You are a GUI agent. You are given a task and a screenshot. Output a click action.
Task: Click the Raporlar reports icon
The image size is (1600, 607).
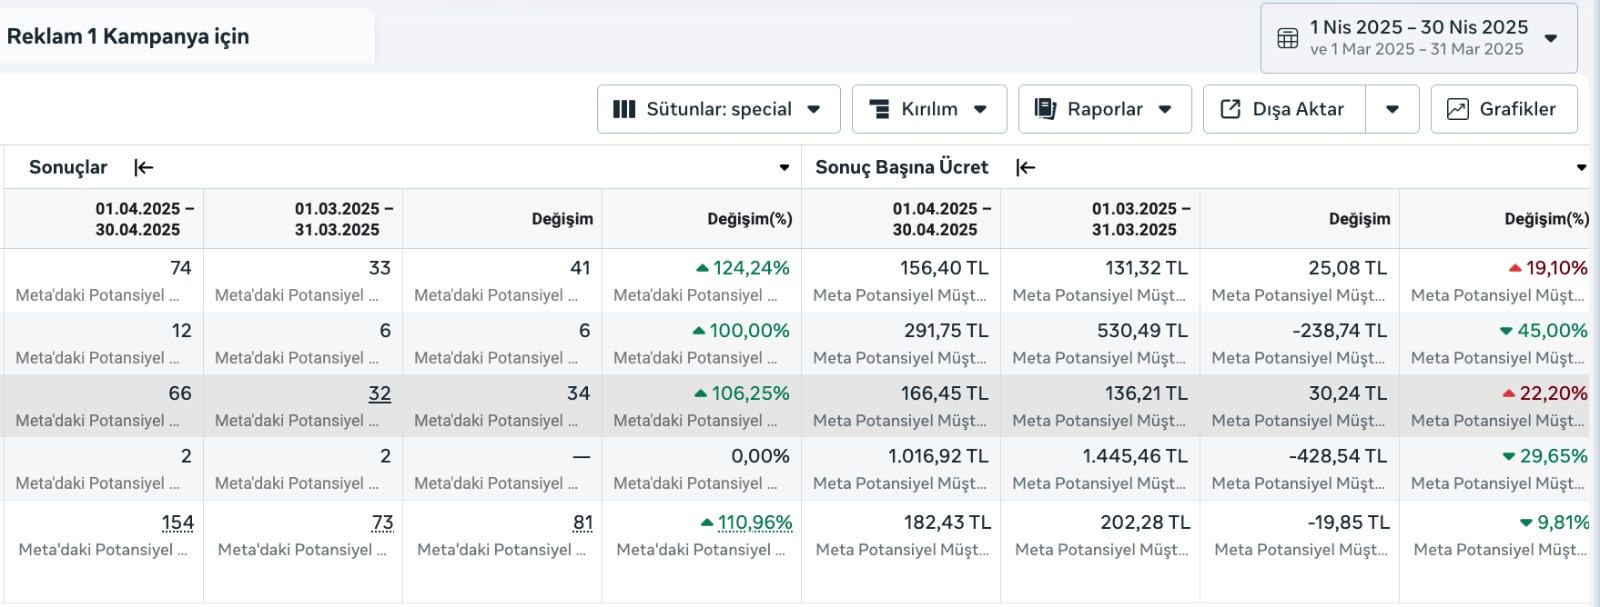tap(1045, 109)
